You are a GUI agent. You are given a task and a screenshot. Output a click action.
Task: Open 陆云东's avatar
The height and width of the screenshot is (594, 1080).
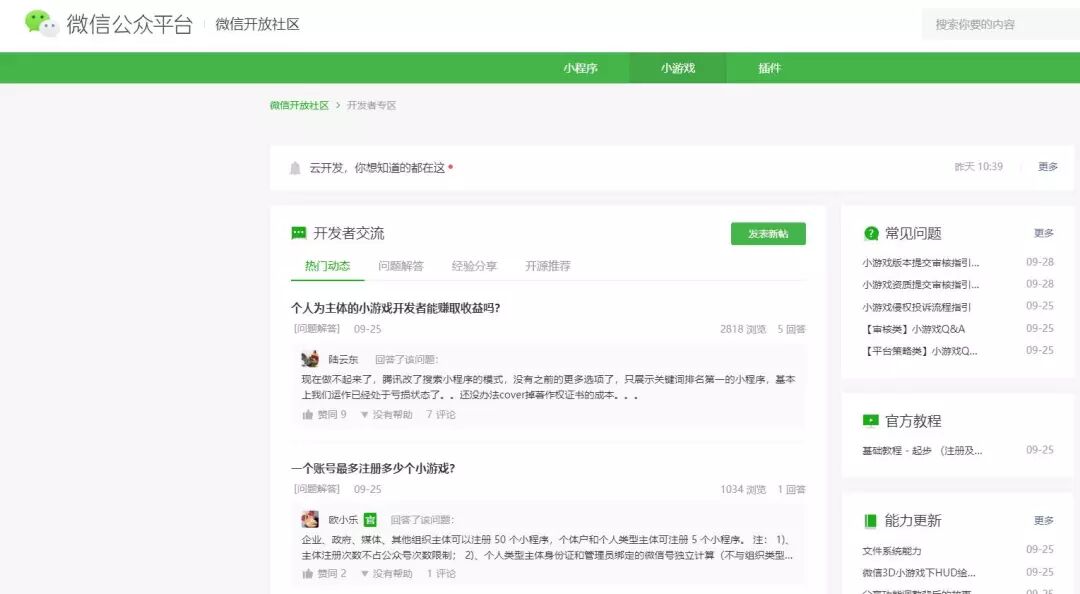click(x=310, y=359)
